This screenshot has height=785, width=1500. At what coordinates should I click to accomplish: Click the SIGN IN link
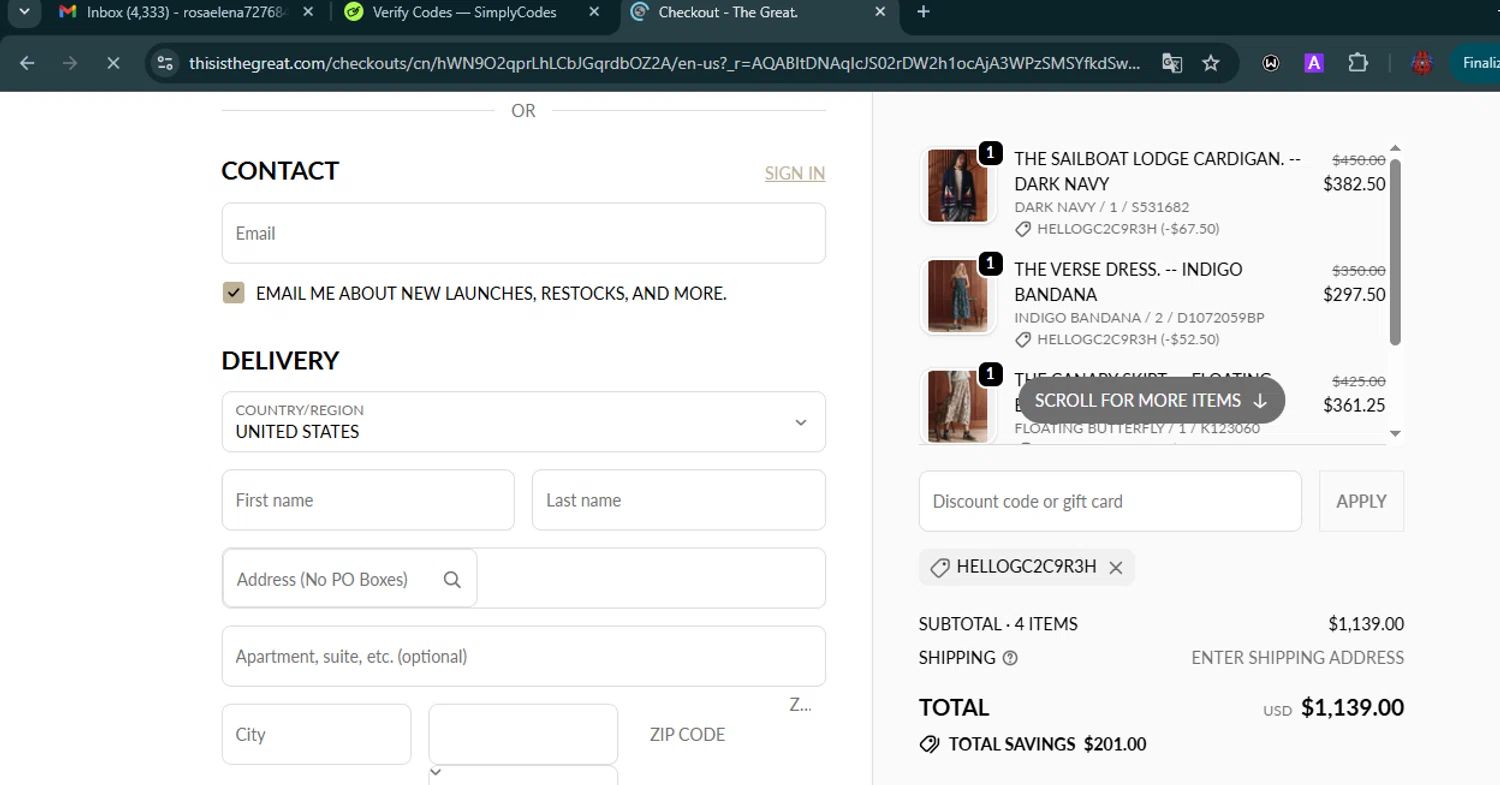[795, 173]
